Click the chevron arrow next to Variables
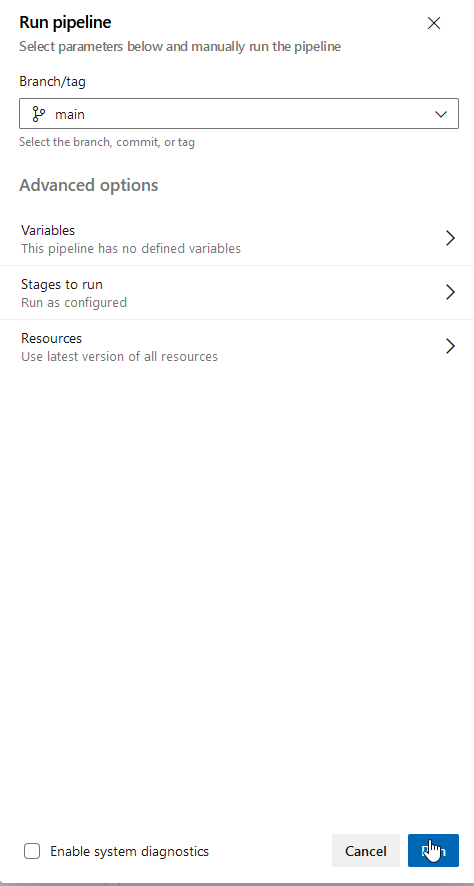This screenshot has height=886, width=474. pyautogui.click(x=450, y=238)
